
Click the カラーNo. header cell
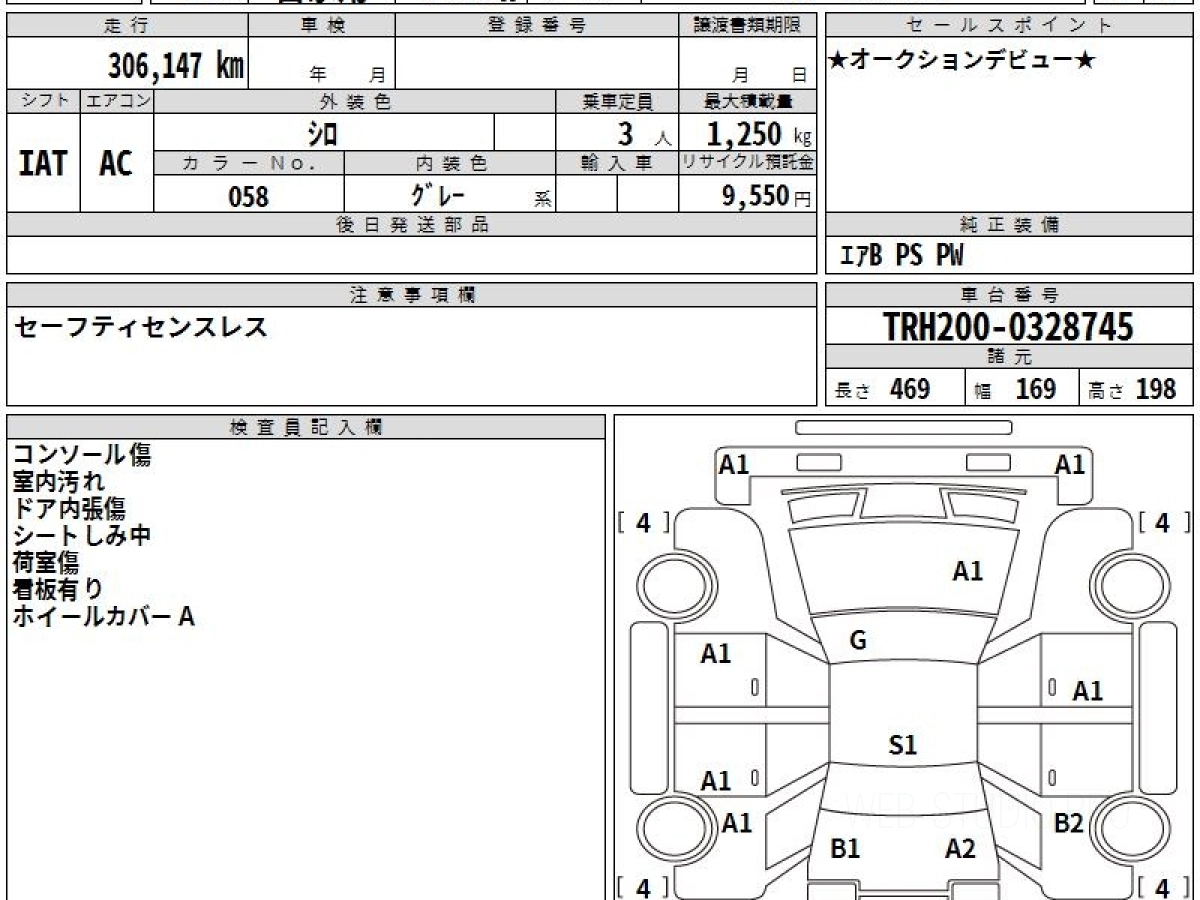pyautogui.click(x=249, y=163)
